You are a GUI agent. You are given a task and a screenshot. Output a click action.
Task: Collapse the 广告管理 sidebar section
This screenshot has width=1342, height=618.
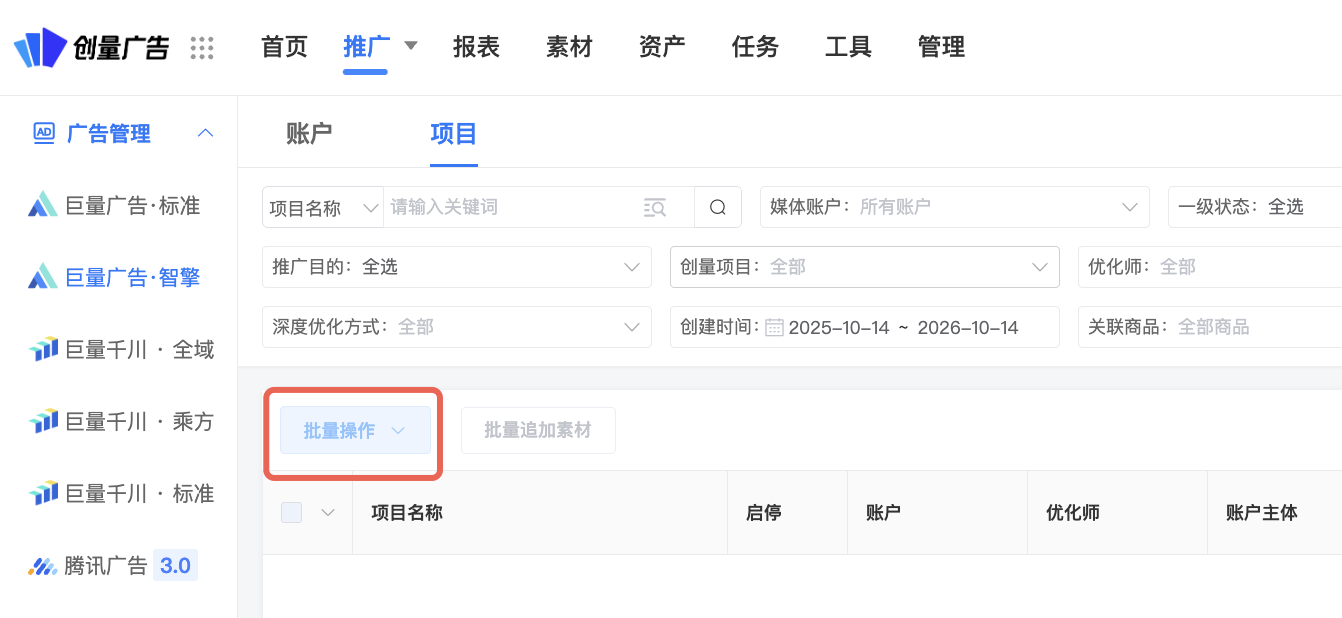tap(205, 133)
